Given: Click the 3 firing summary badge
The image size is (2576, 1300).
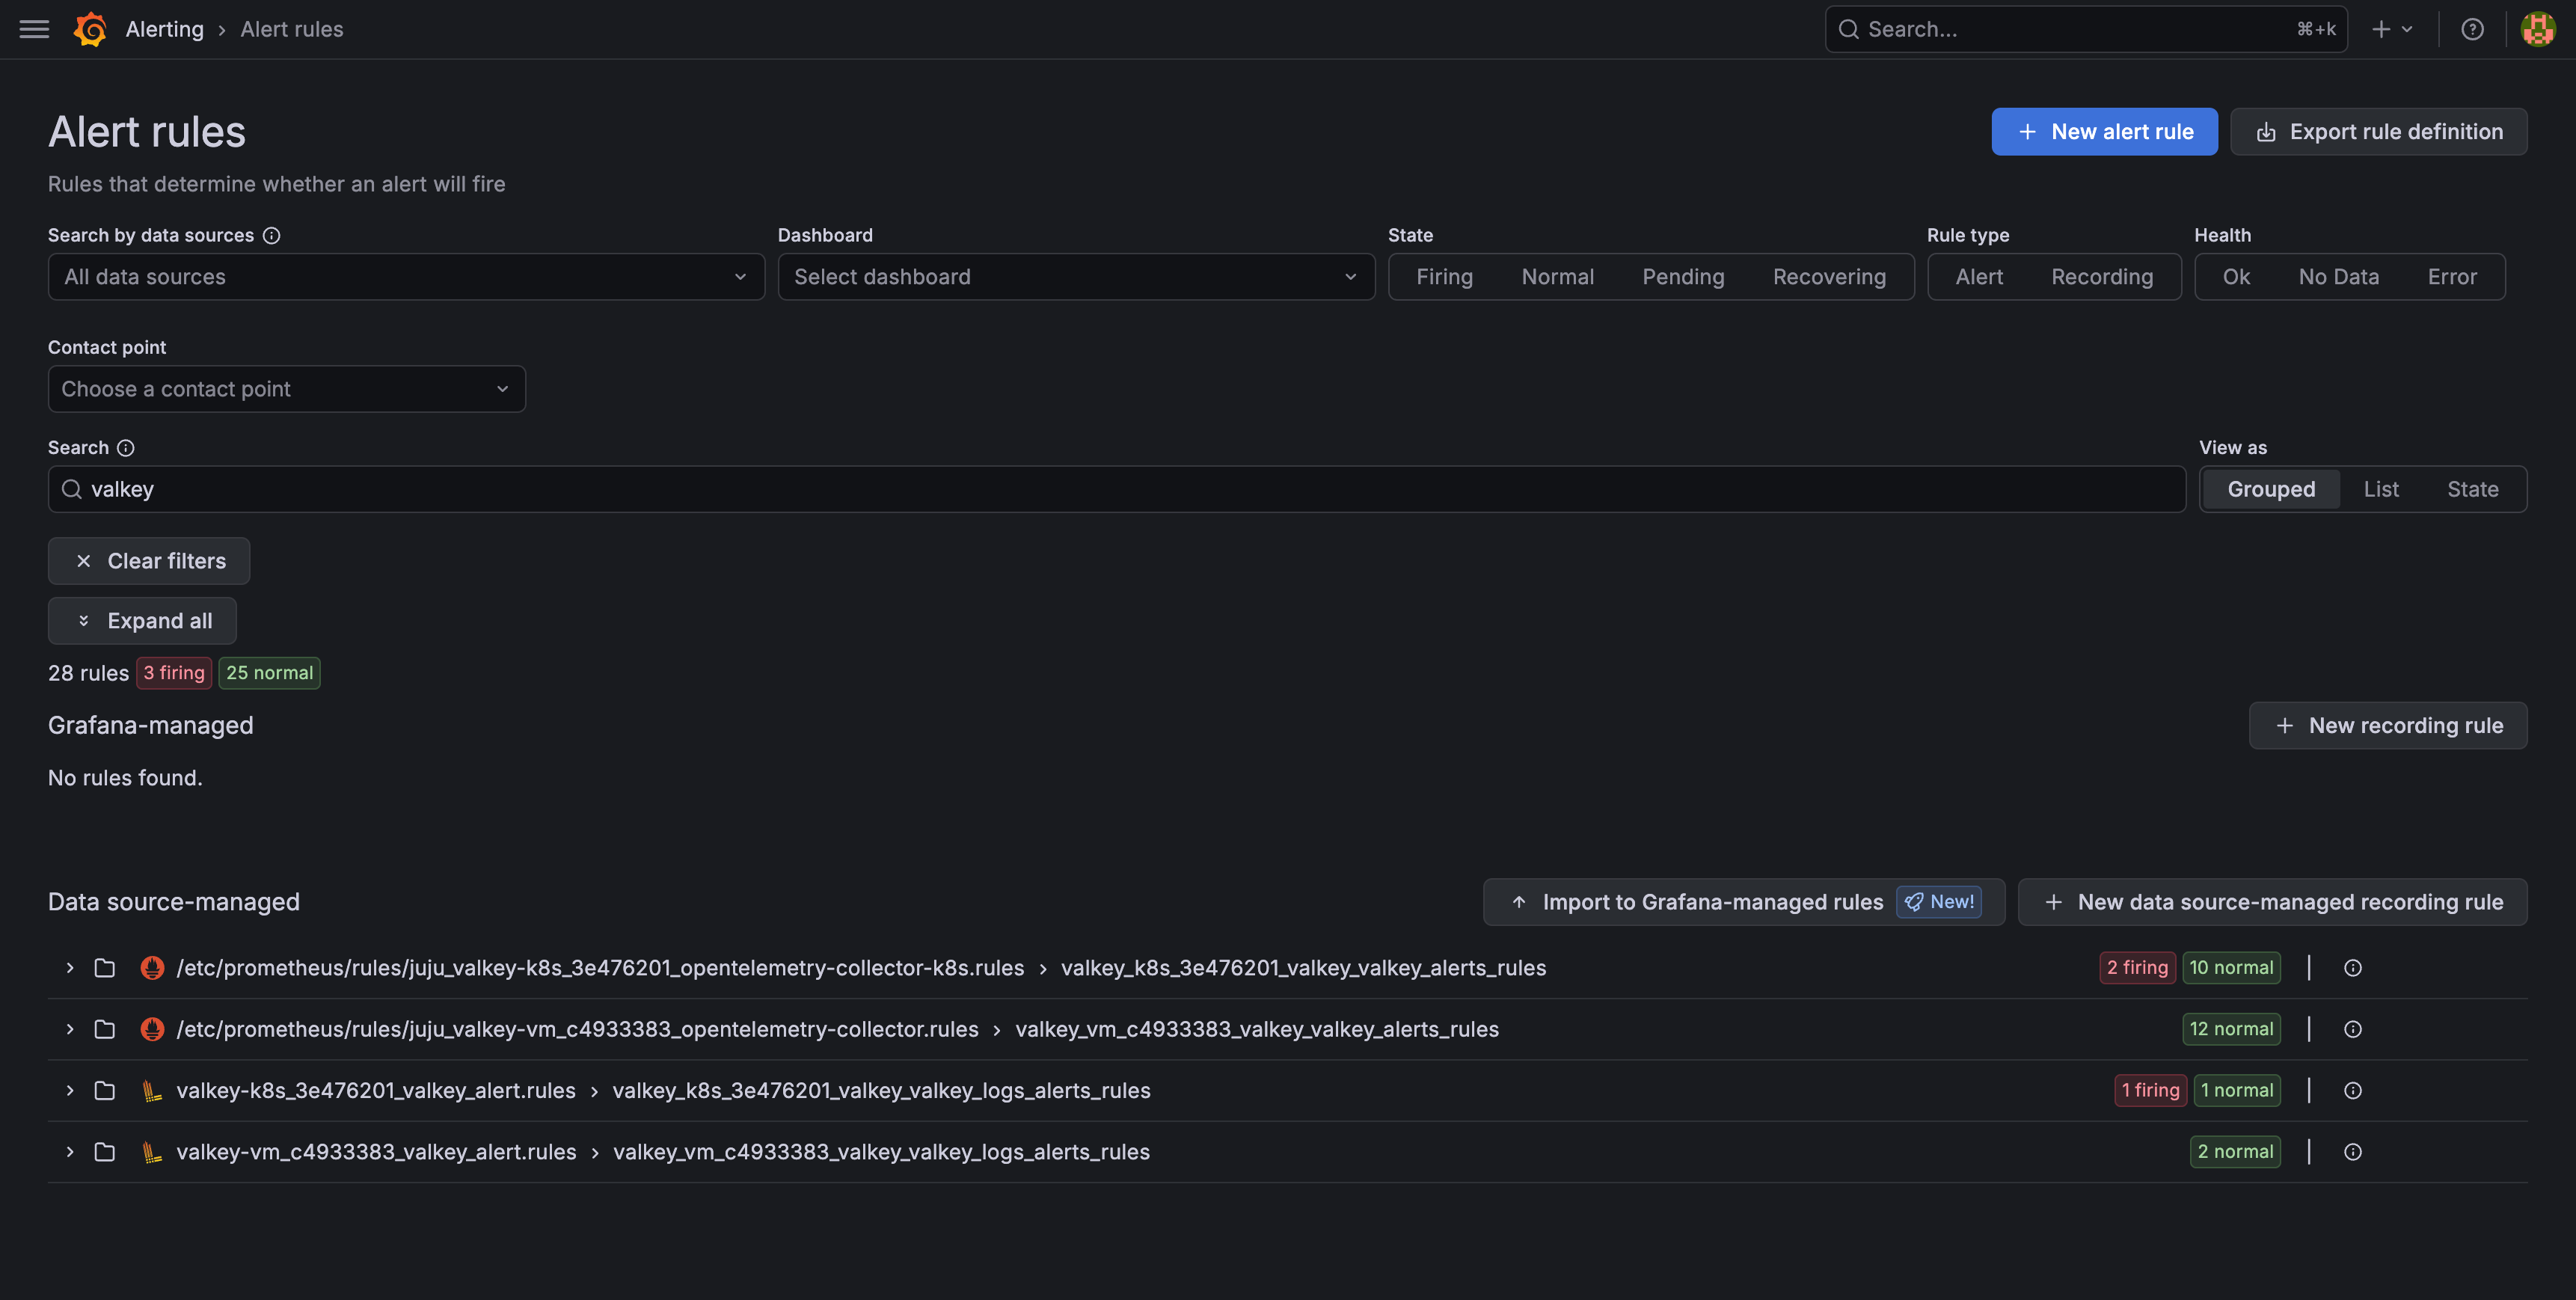Looking at the screenshot, I should (174, 673).
